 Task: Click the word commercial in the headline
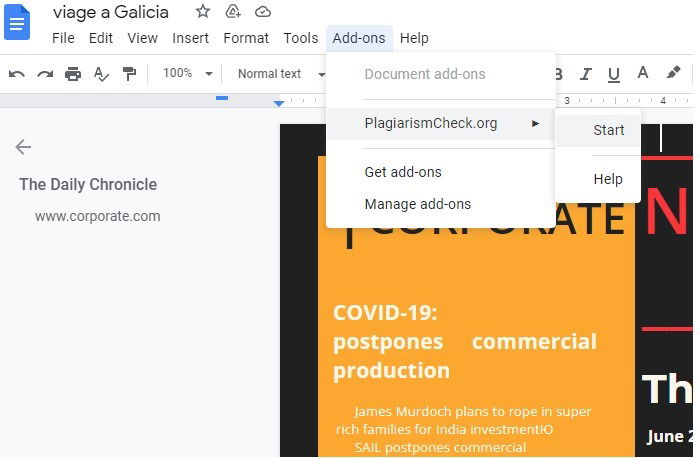pyautogui.click(x=534, y=341)
